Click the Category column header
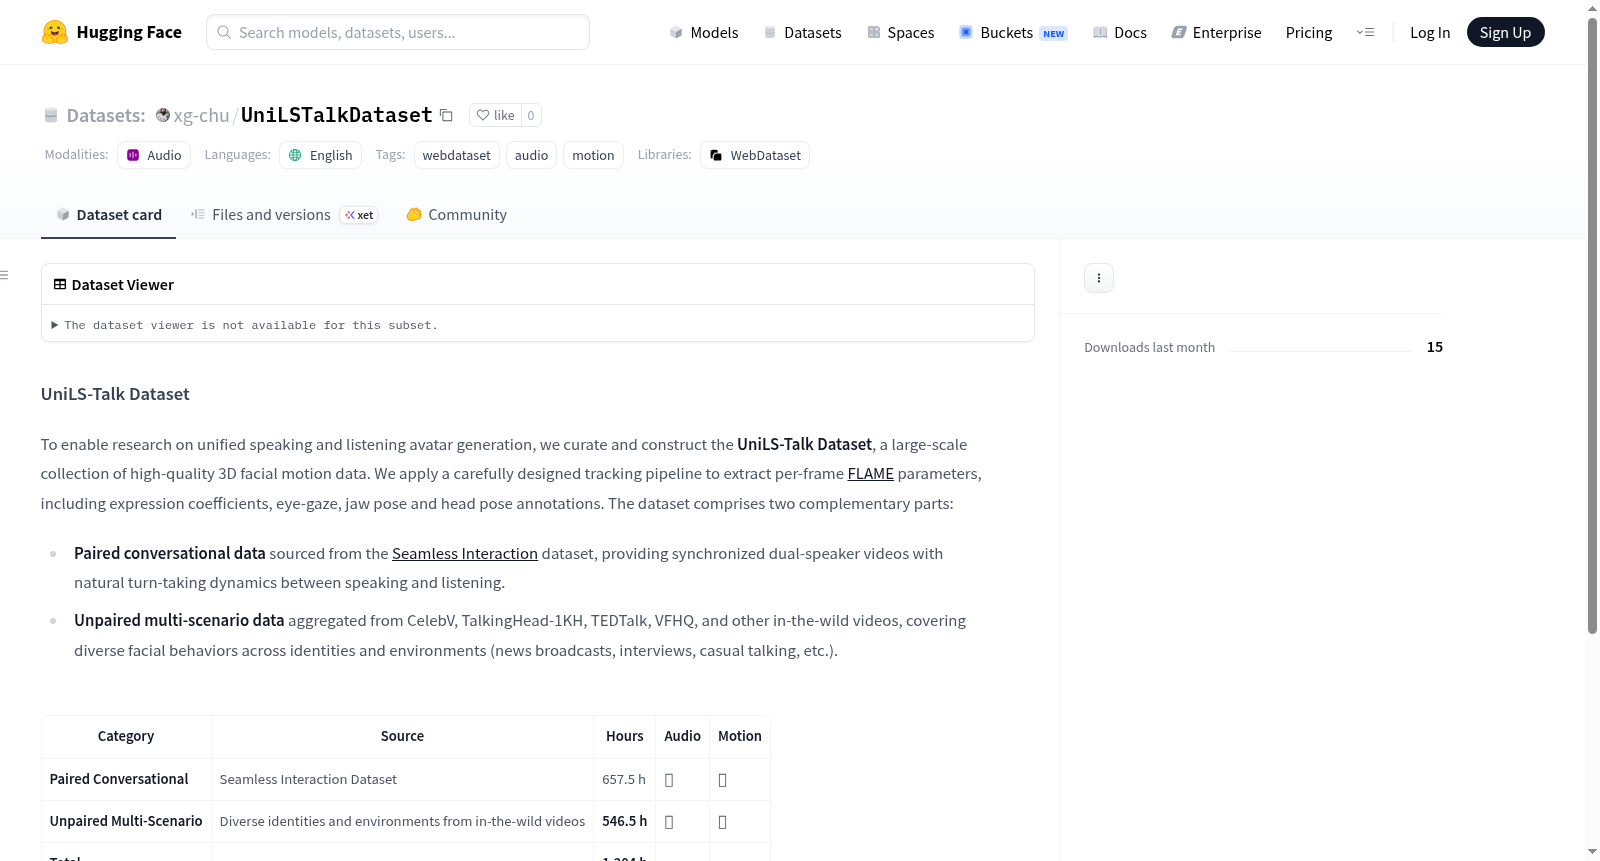 point(126,736)
